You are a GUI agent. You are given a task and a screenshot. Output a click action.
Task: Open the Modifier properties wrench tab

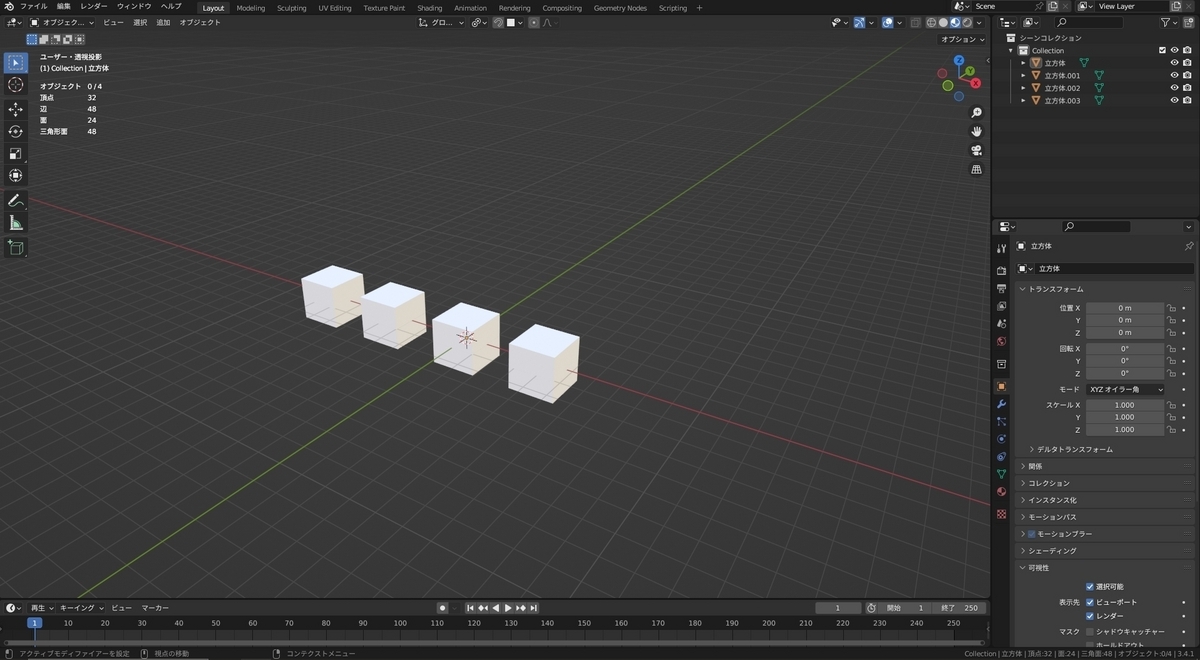point(1001,404)
